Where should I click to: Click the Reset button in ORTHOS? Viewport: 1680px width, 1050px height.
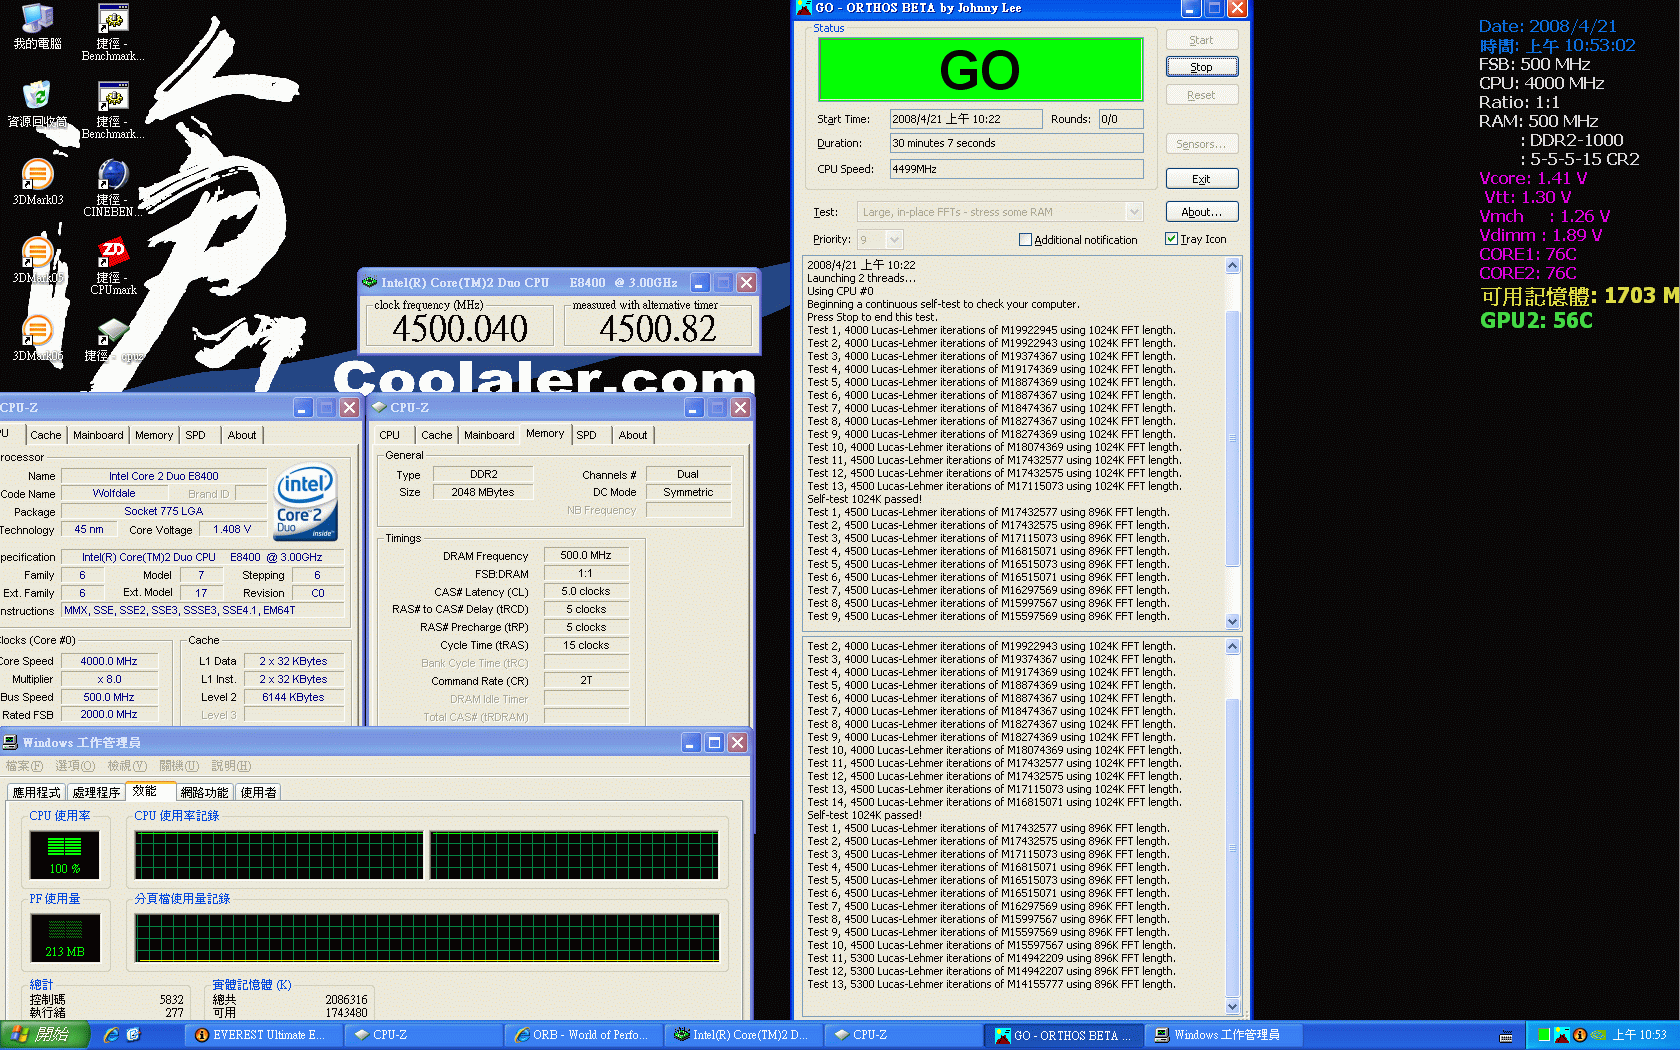coord(1201,95)
